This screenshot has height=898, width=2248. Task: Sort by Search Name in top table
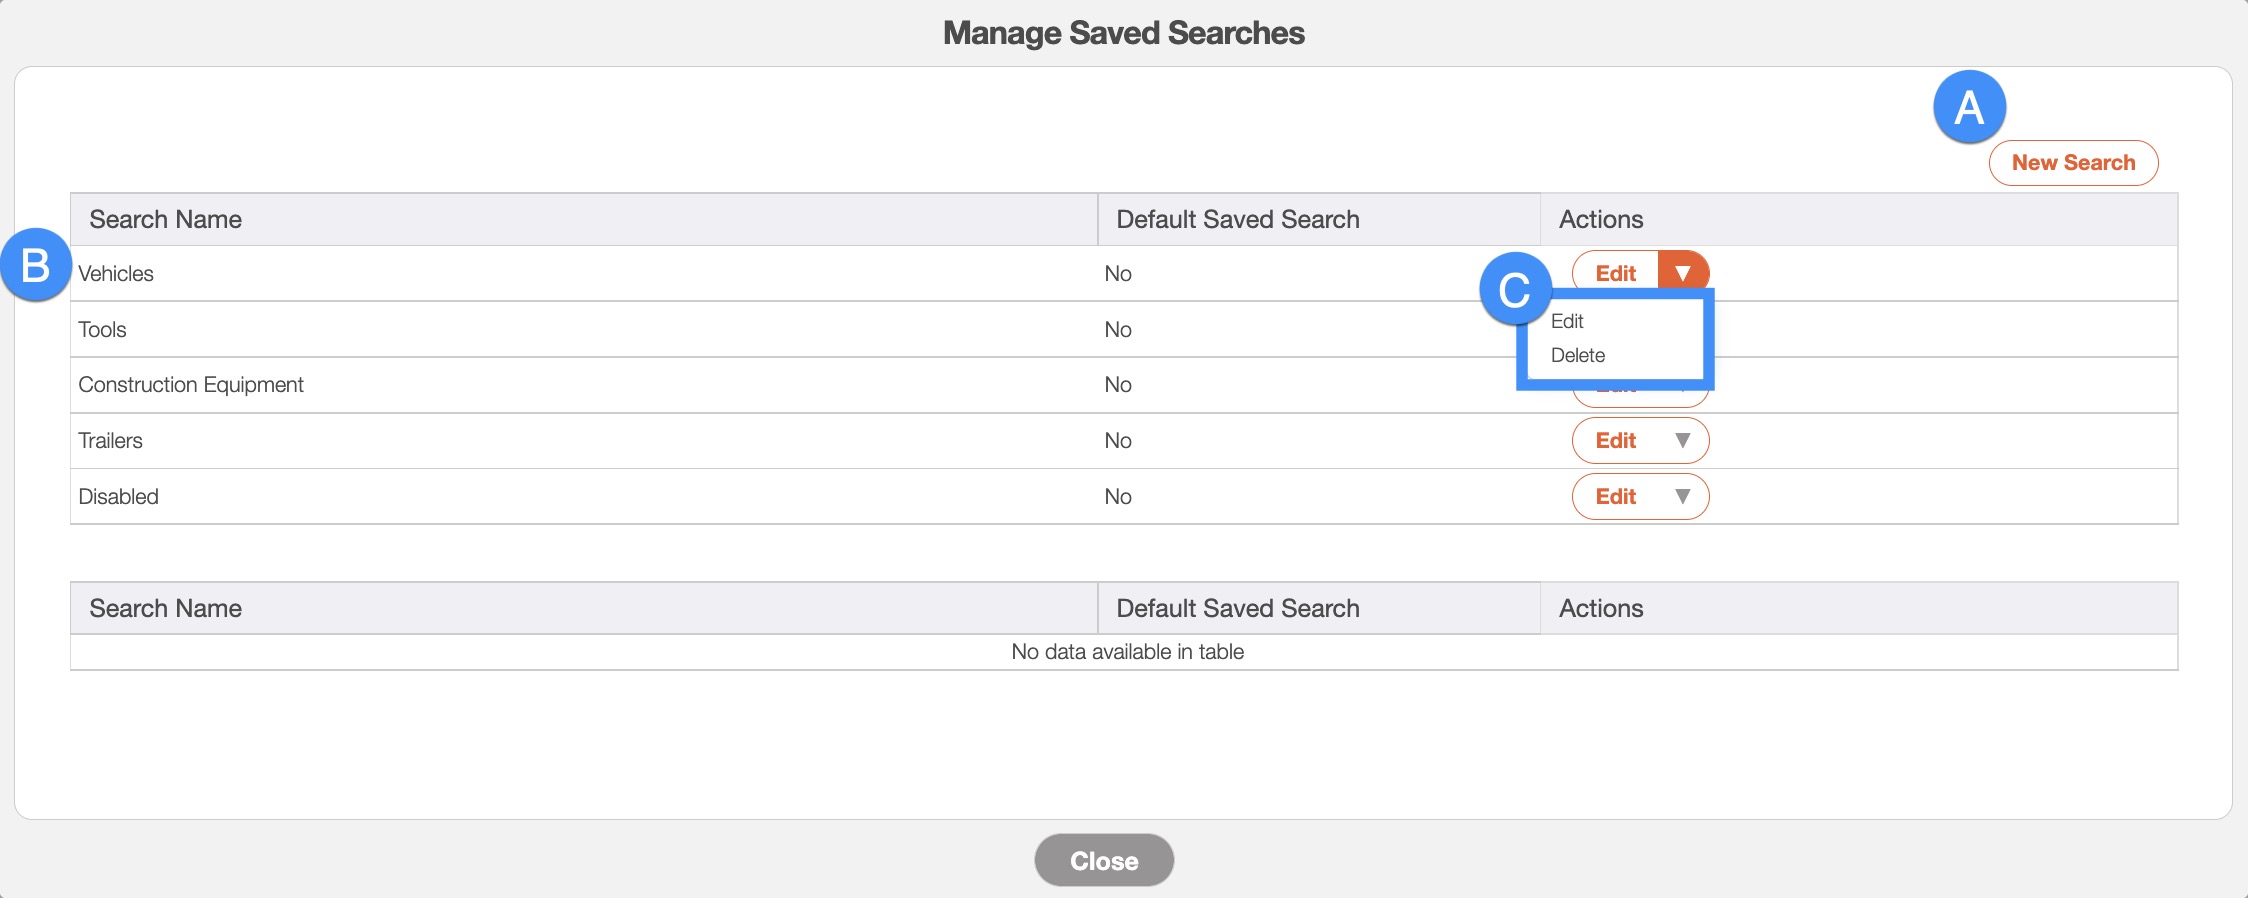point(165,220)
